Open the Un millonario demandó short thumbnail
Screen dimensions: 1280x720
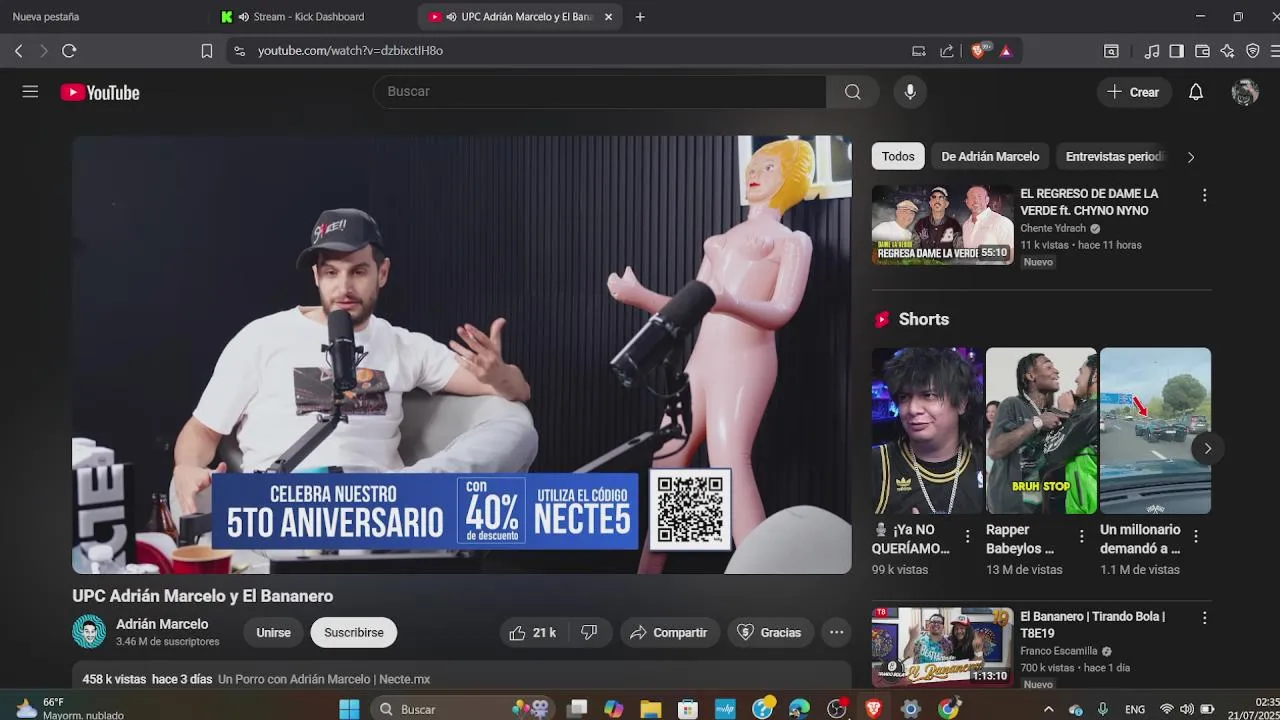tap(1155, 431)
